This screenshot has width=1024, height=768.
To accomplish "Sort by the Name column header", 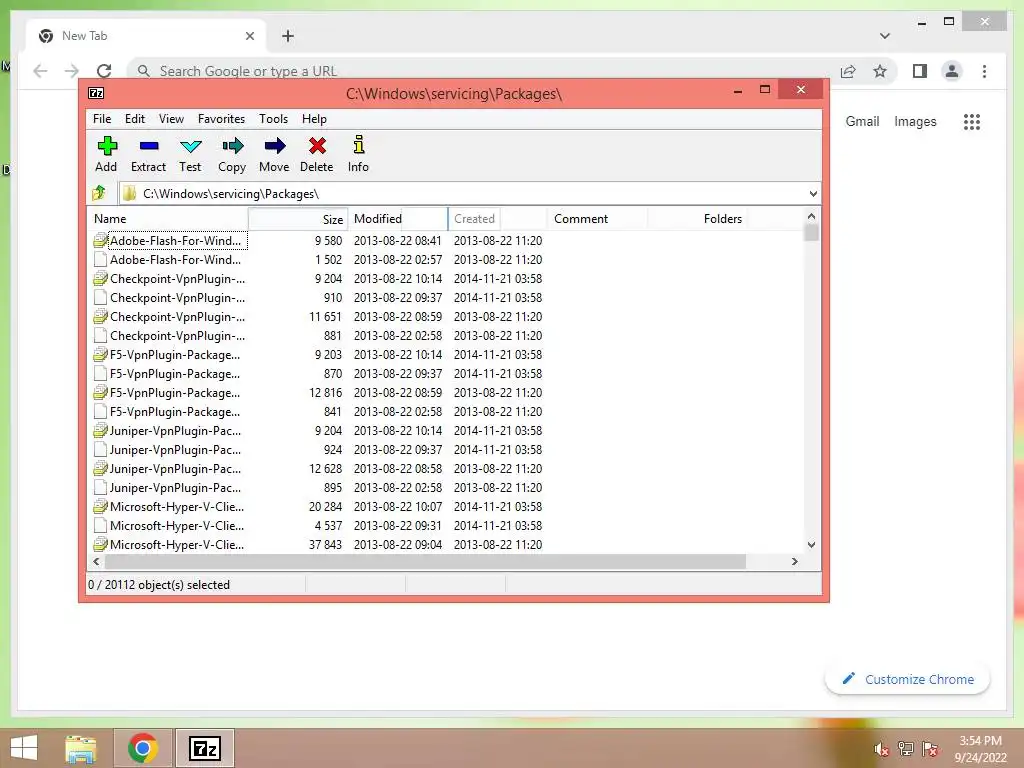I will (168, 219).
